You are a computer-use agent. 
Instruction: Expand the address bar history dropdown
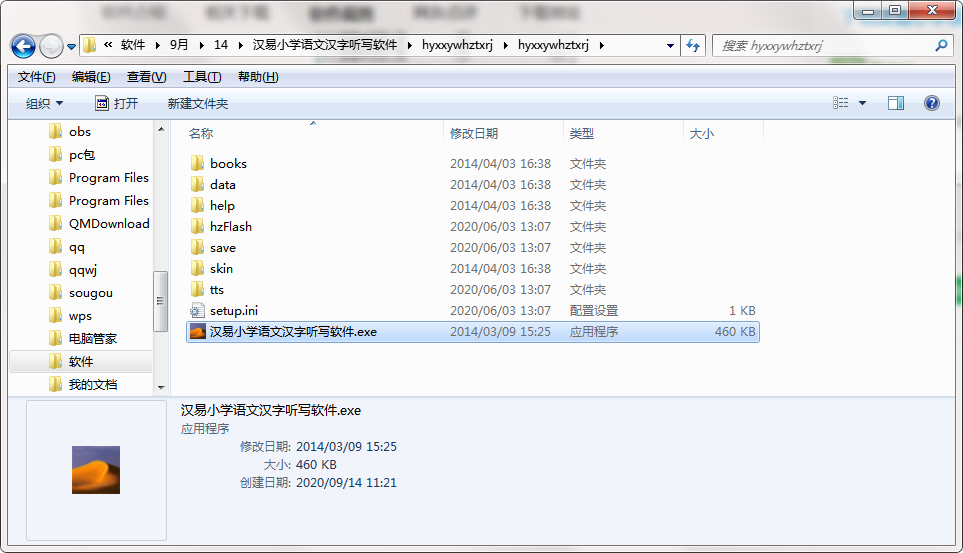[x=670, y=45]
